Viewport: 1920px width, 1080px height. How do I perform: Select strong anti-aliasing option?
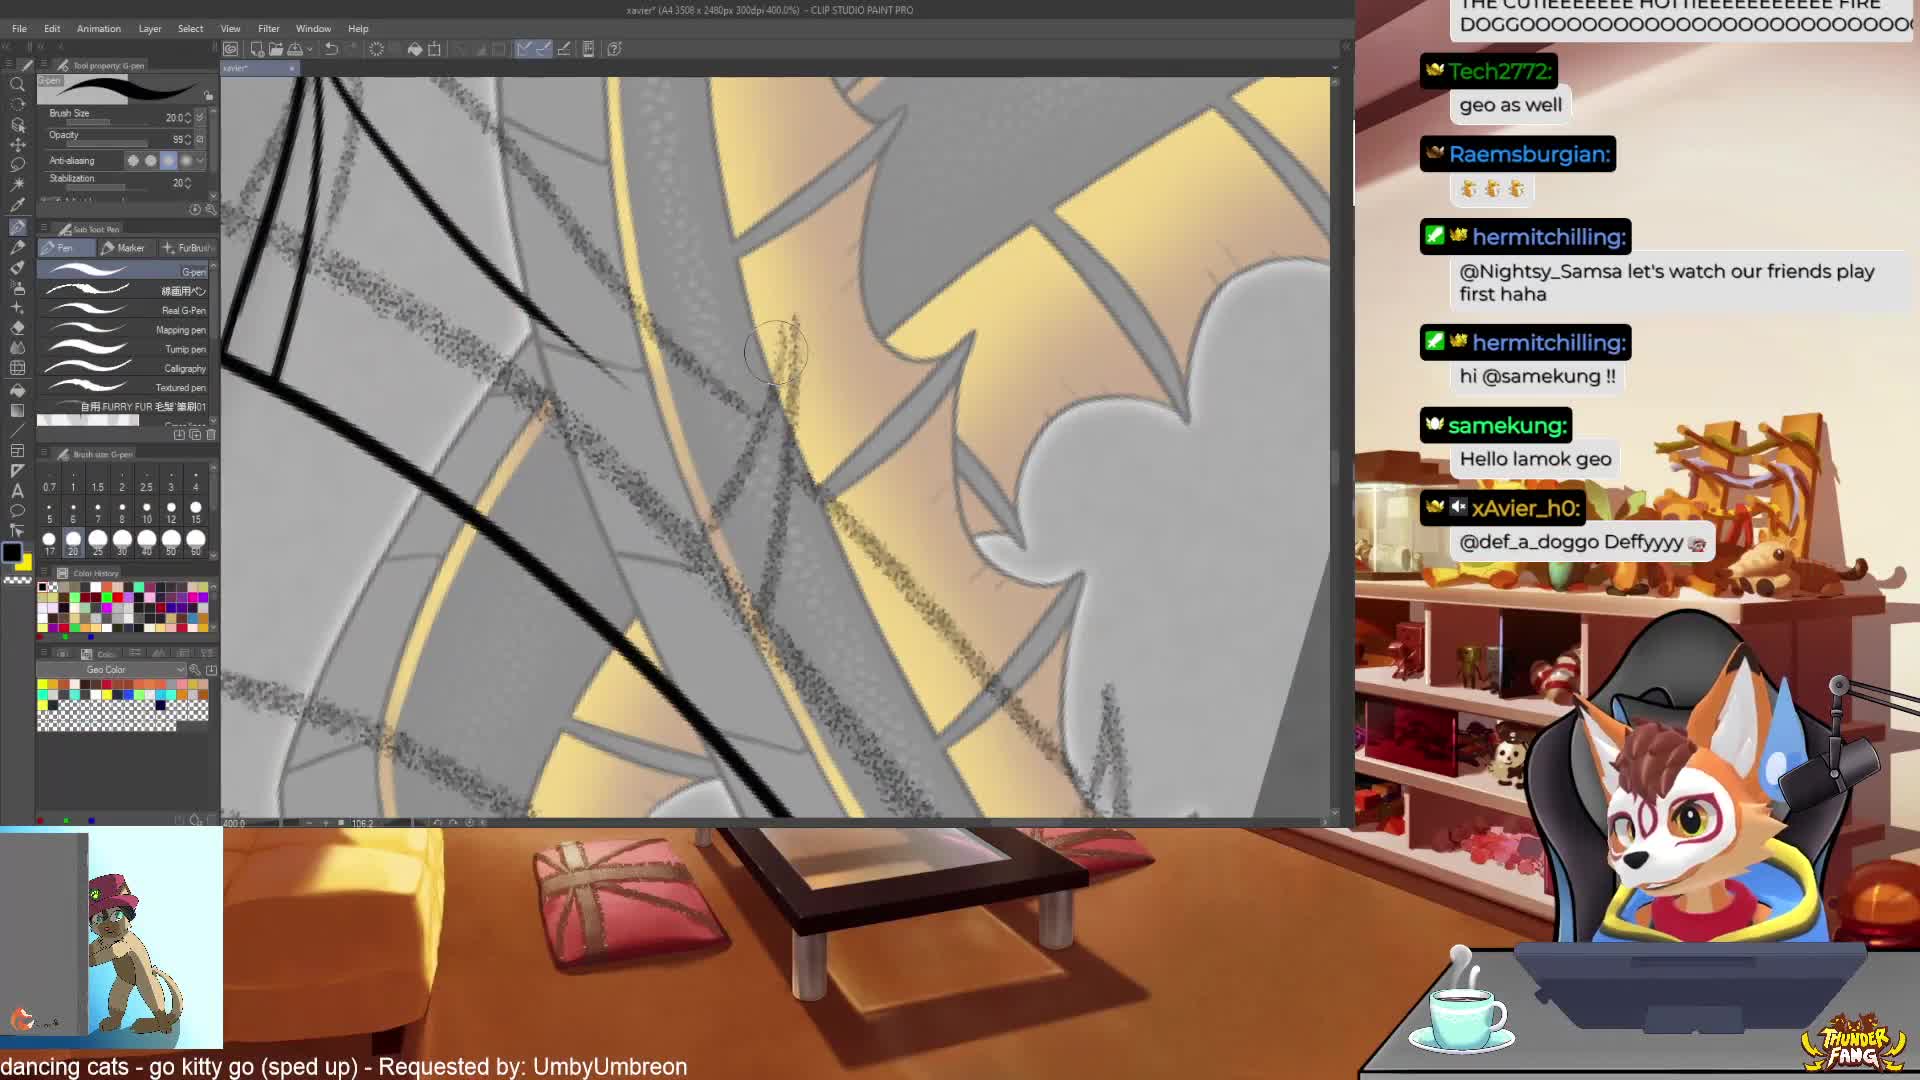coord(186,161)
